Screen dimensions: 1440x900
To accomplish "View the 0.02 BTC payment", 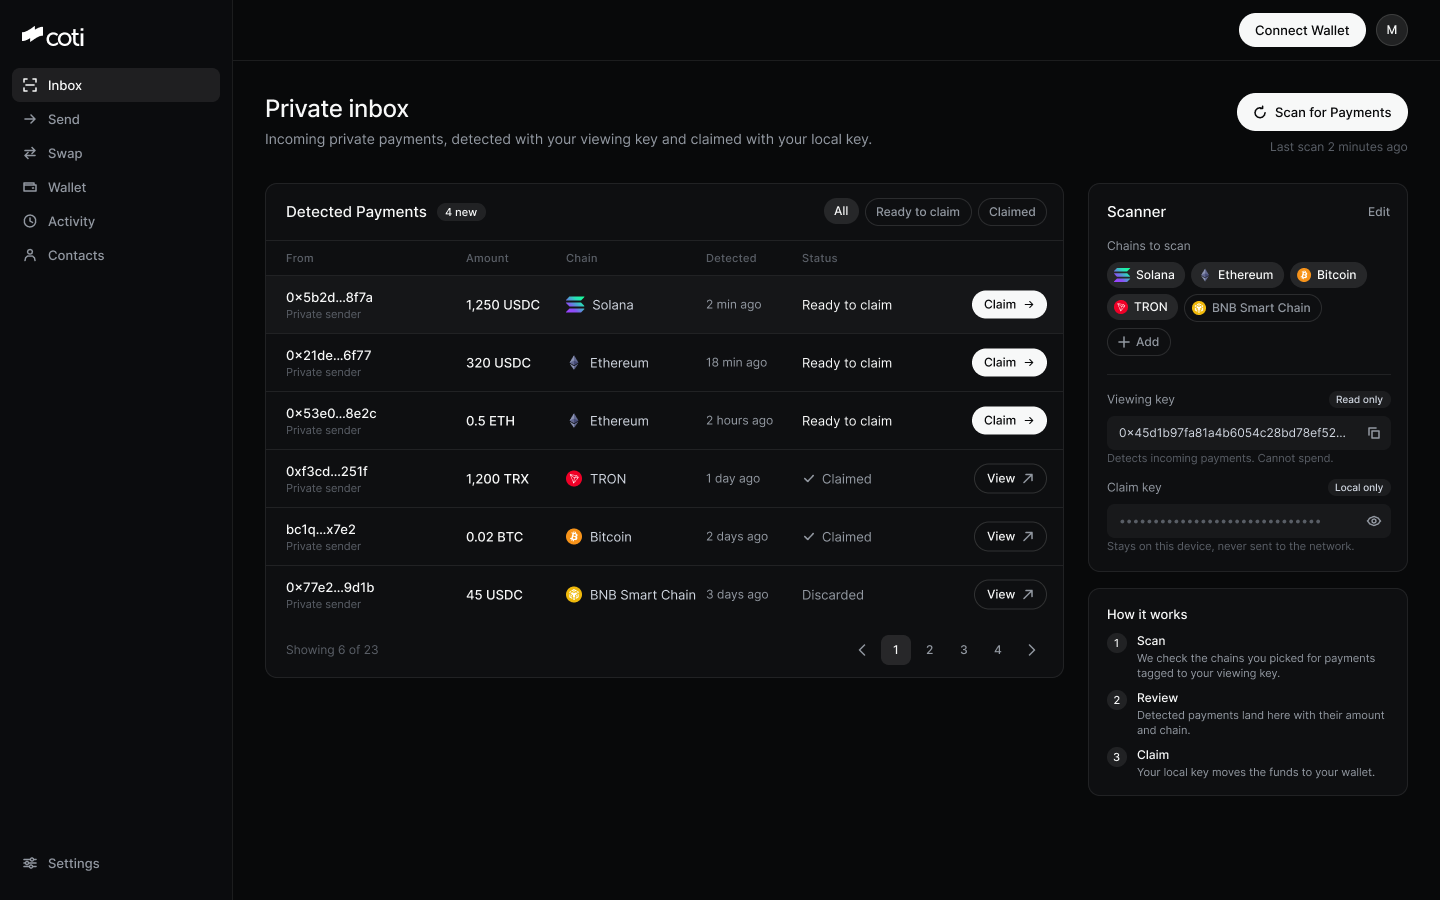I will tap(1010, 537).
